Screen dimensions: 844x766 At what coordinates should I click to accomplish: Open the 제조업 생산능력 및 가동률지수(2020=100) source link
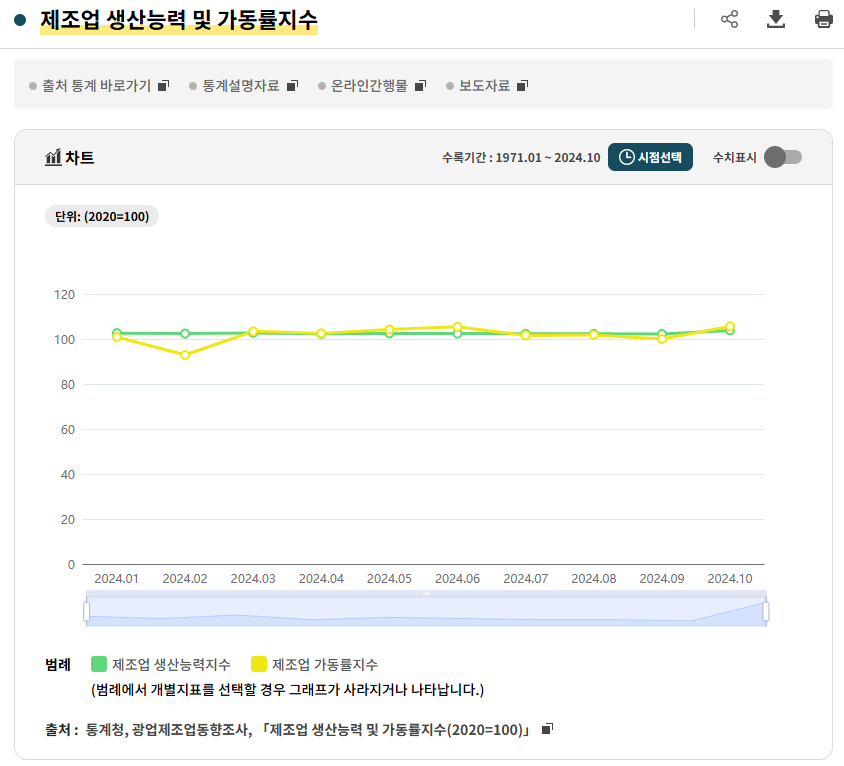tap(395, 730)
